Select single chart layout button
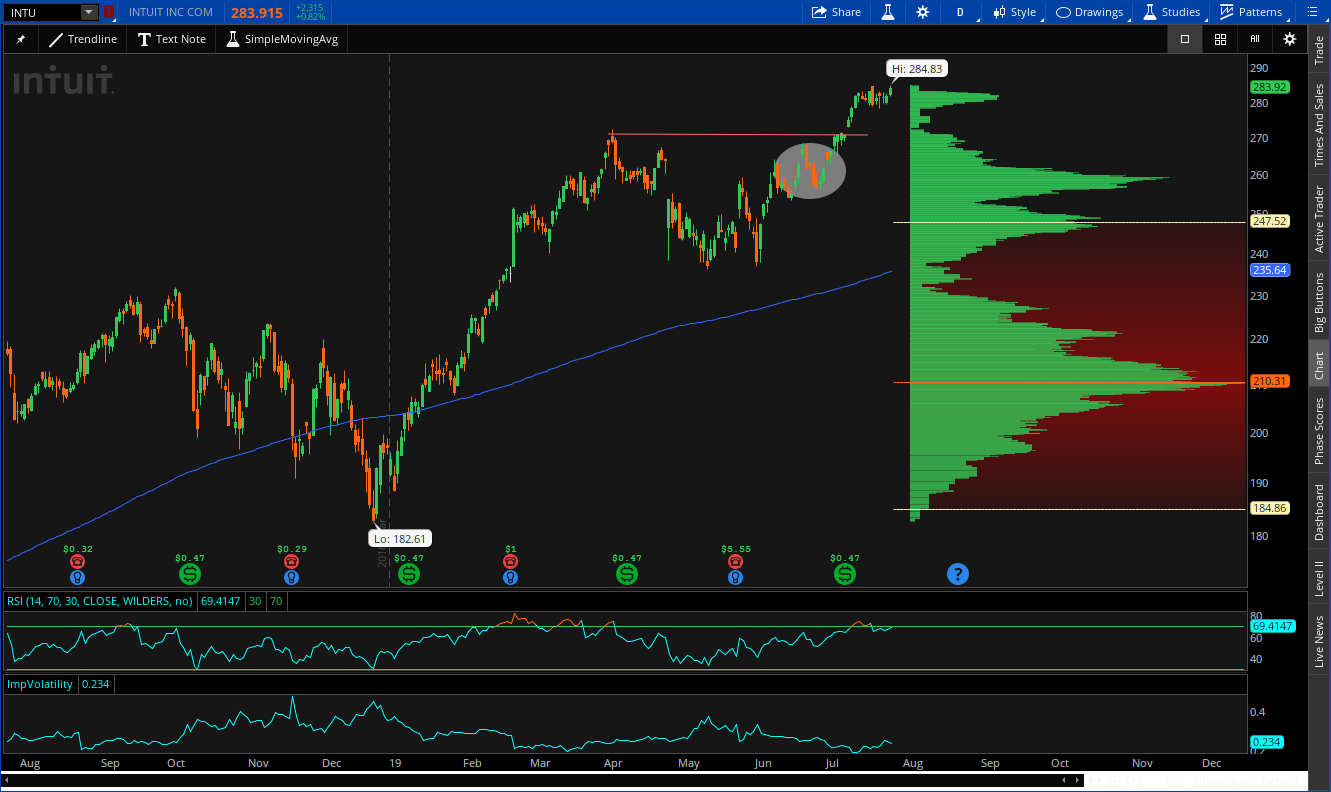Viewport: 1331px width, 792px height. click(x=1185, y=39)
